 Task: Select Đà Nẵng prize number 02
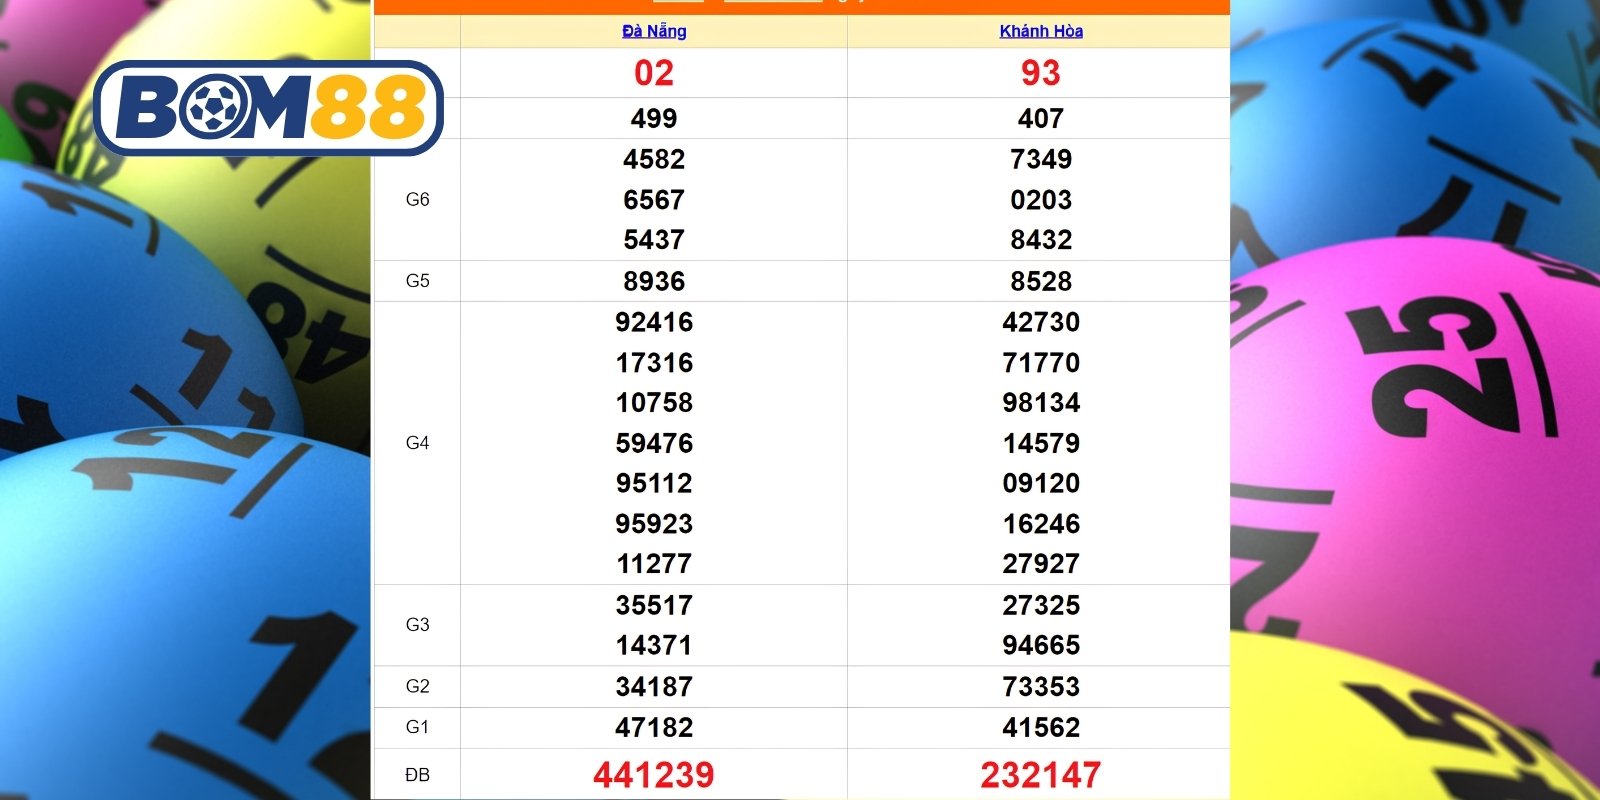(654, 73)
